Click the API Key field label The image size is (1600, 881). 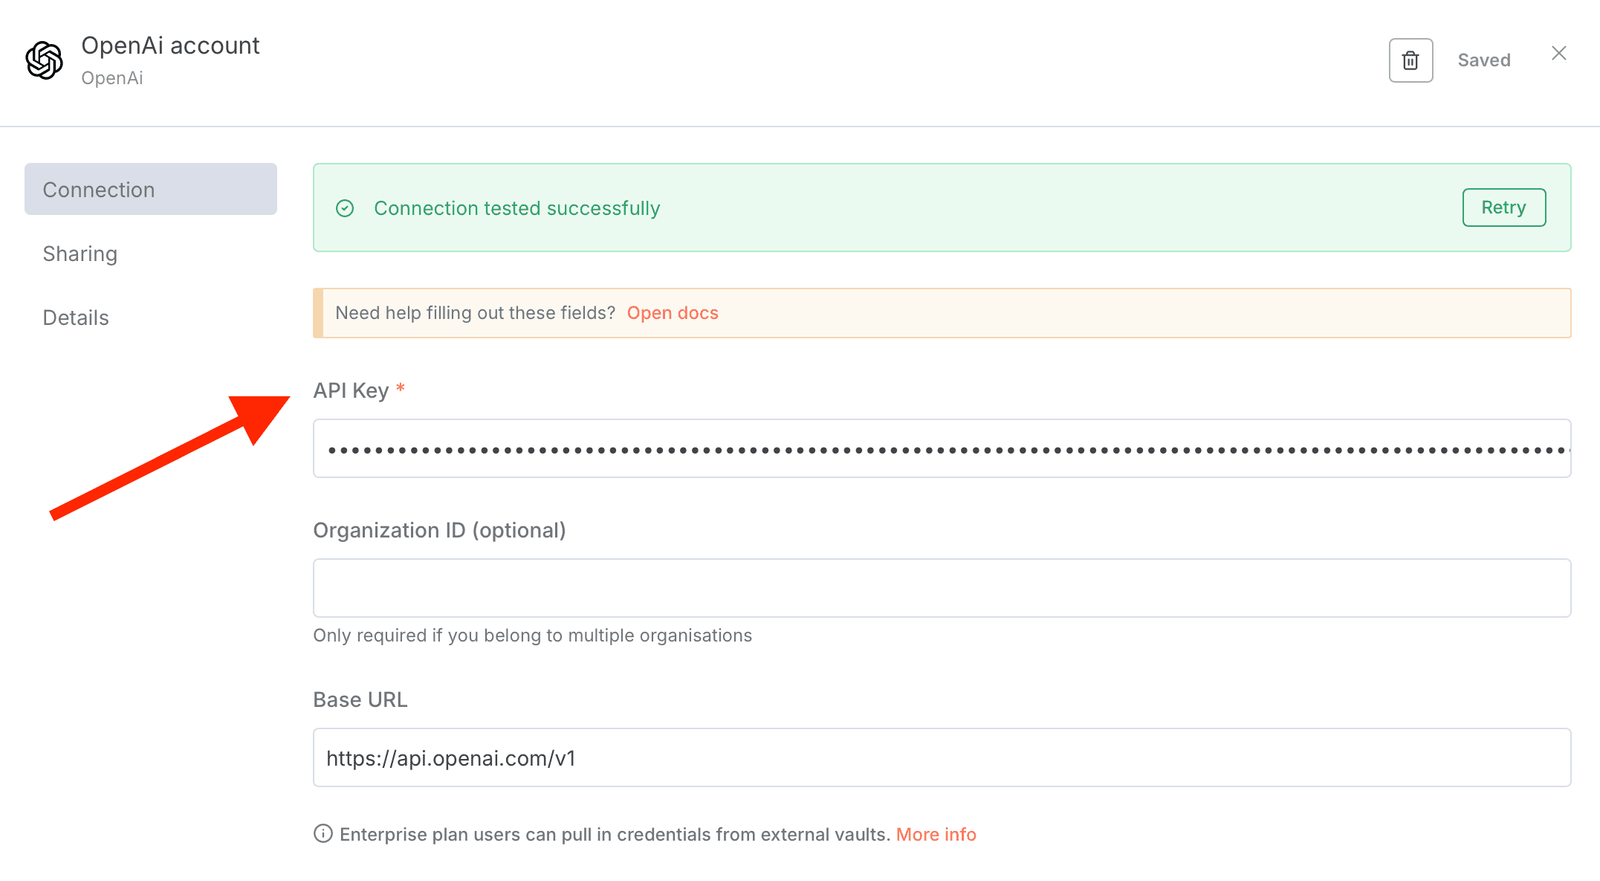coord(351,391)
